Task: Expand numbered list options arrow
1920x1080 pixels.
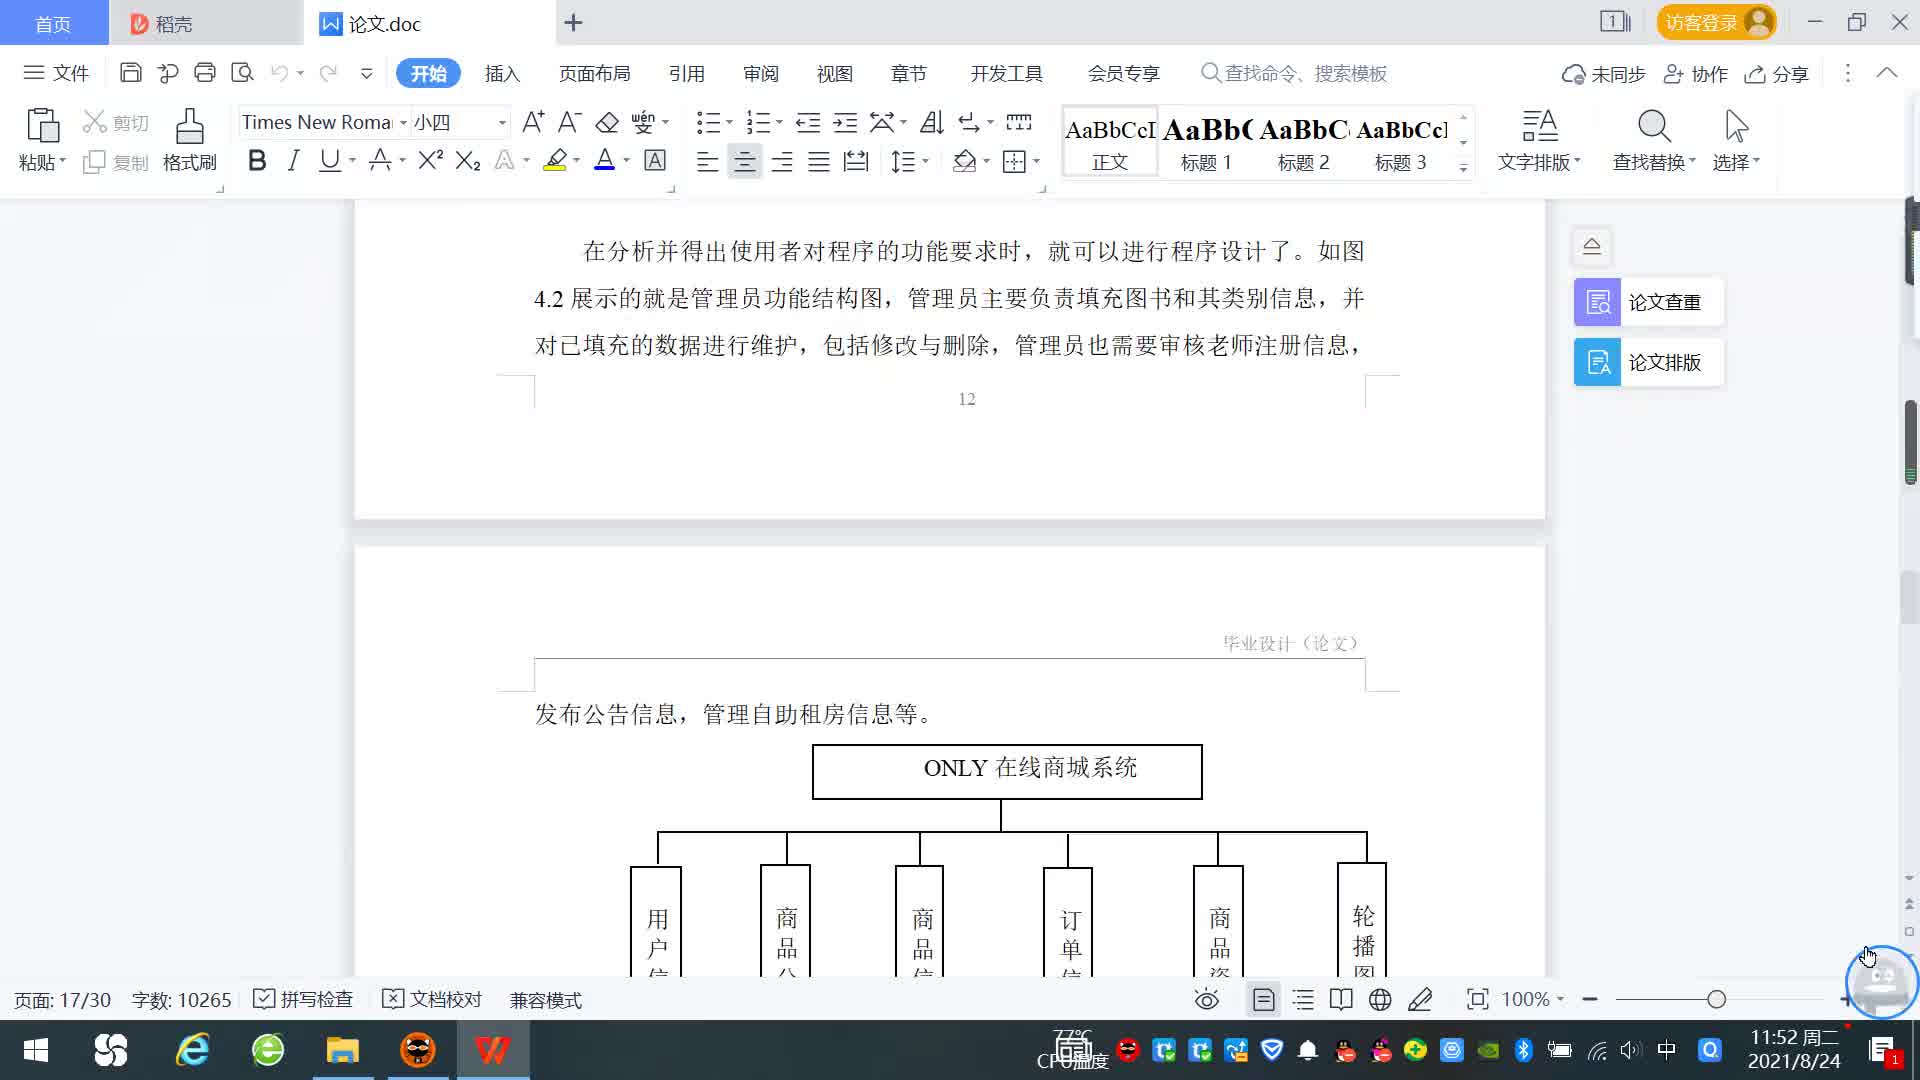Action: click(779, 122)
